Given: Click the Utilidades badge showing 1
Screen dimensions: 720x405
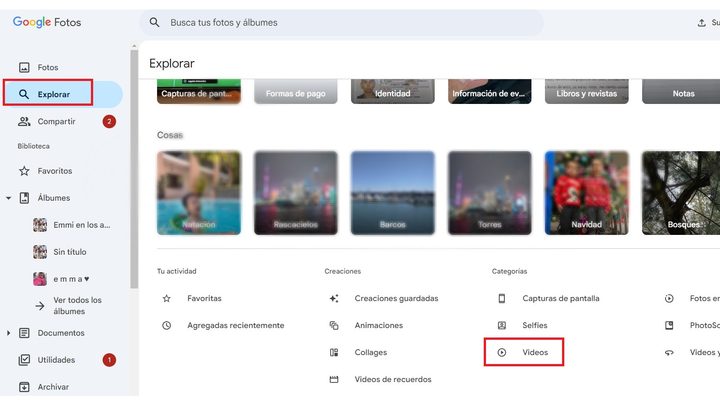Looking at the screenshot, I should pos(109,360).
